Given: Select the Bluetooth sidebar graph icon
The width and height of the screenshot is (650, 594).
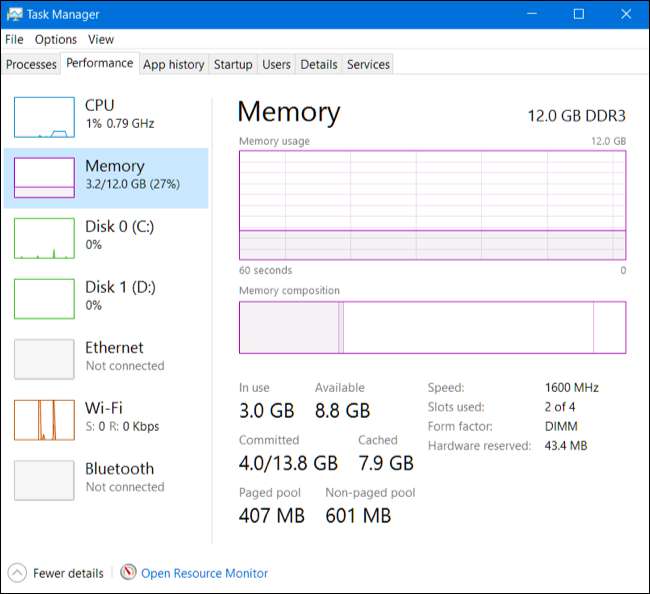Looking at the screenshot, I should click(44, 480).
